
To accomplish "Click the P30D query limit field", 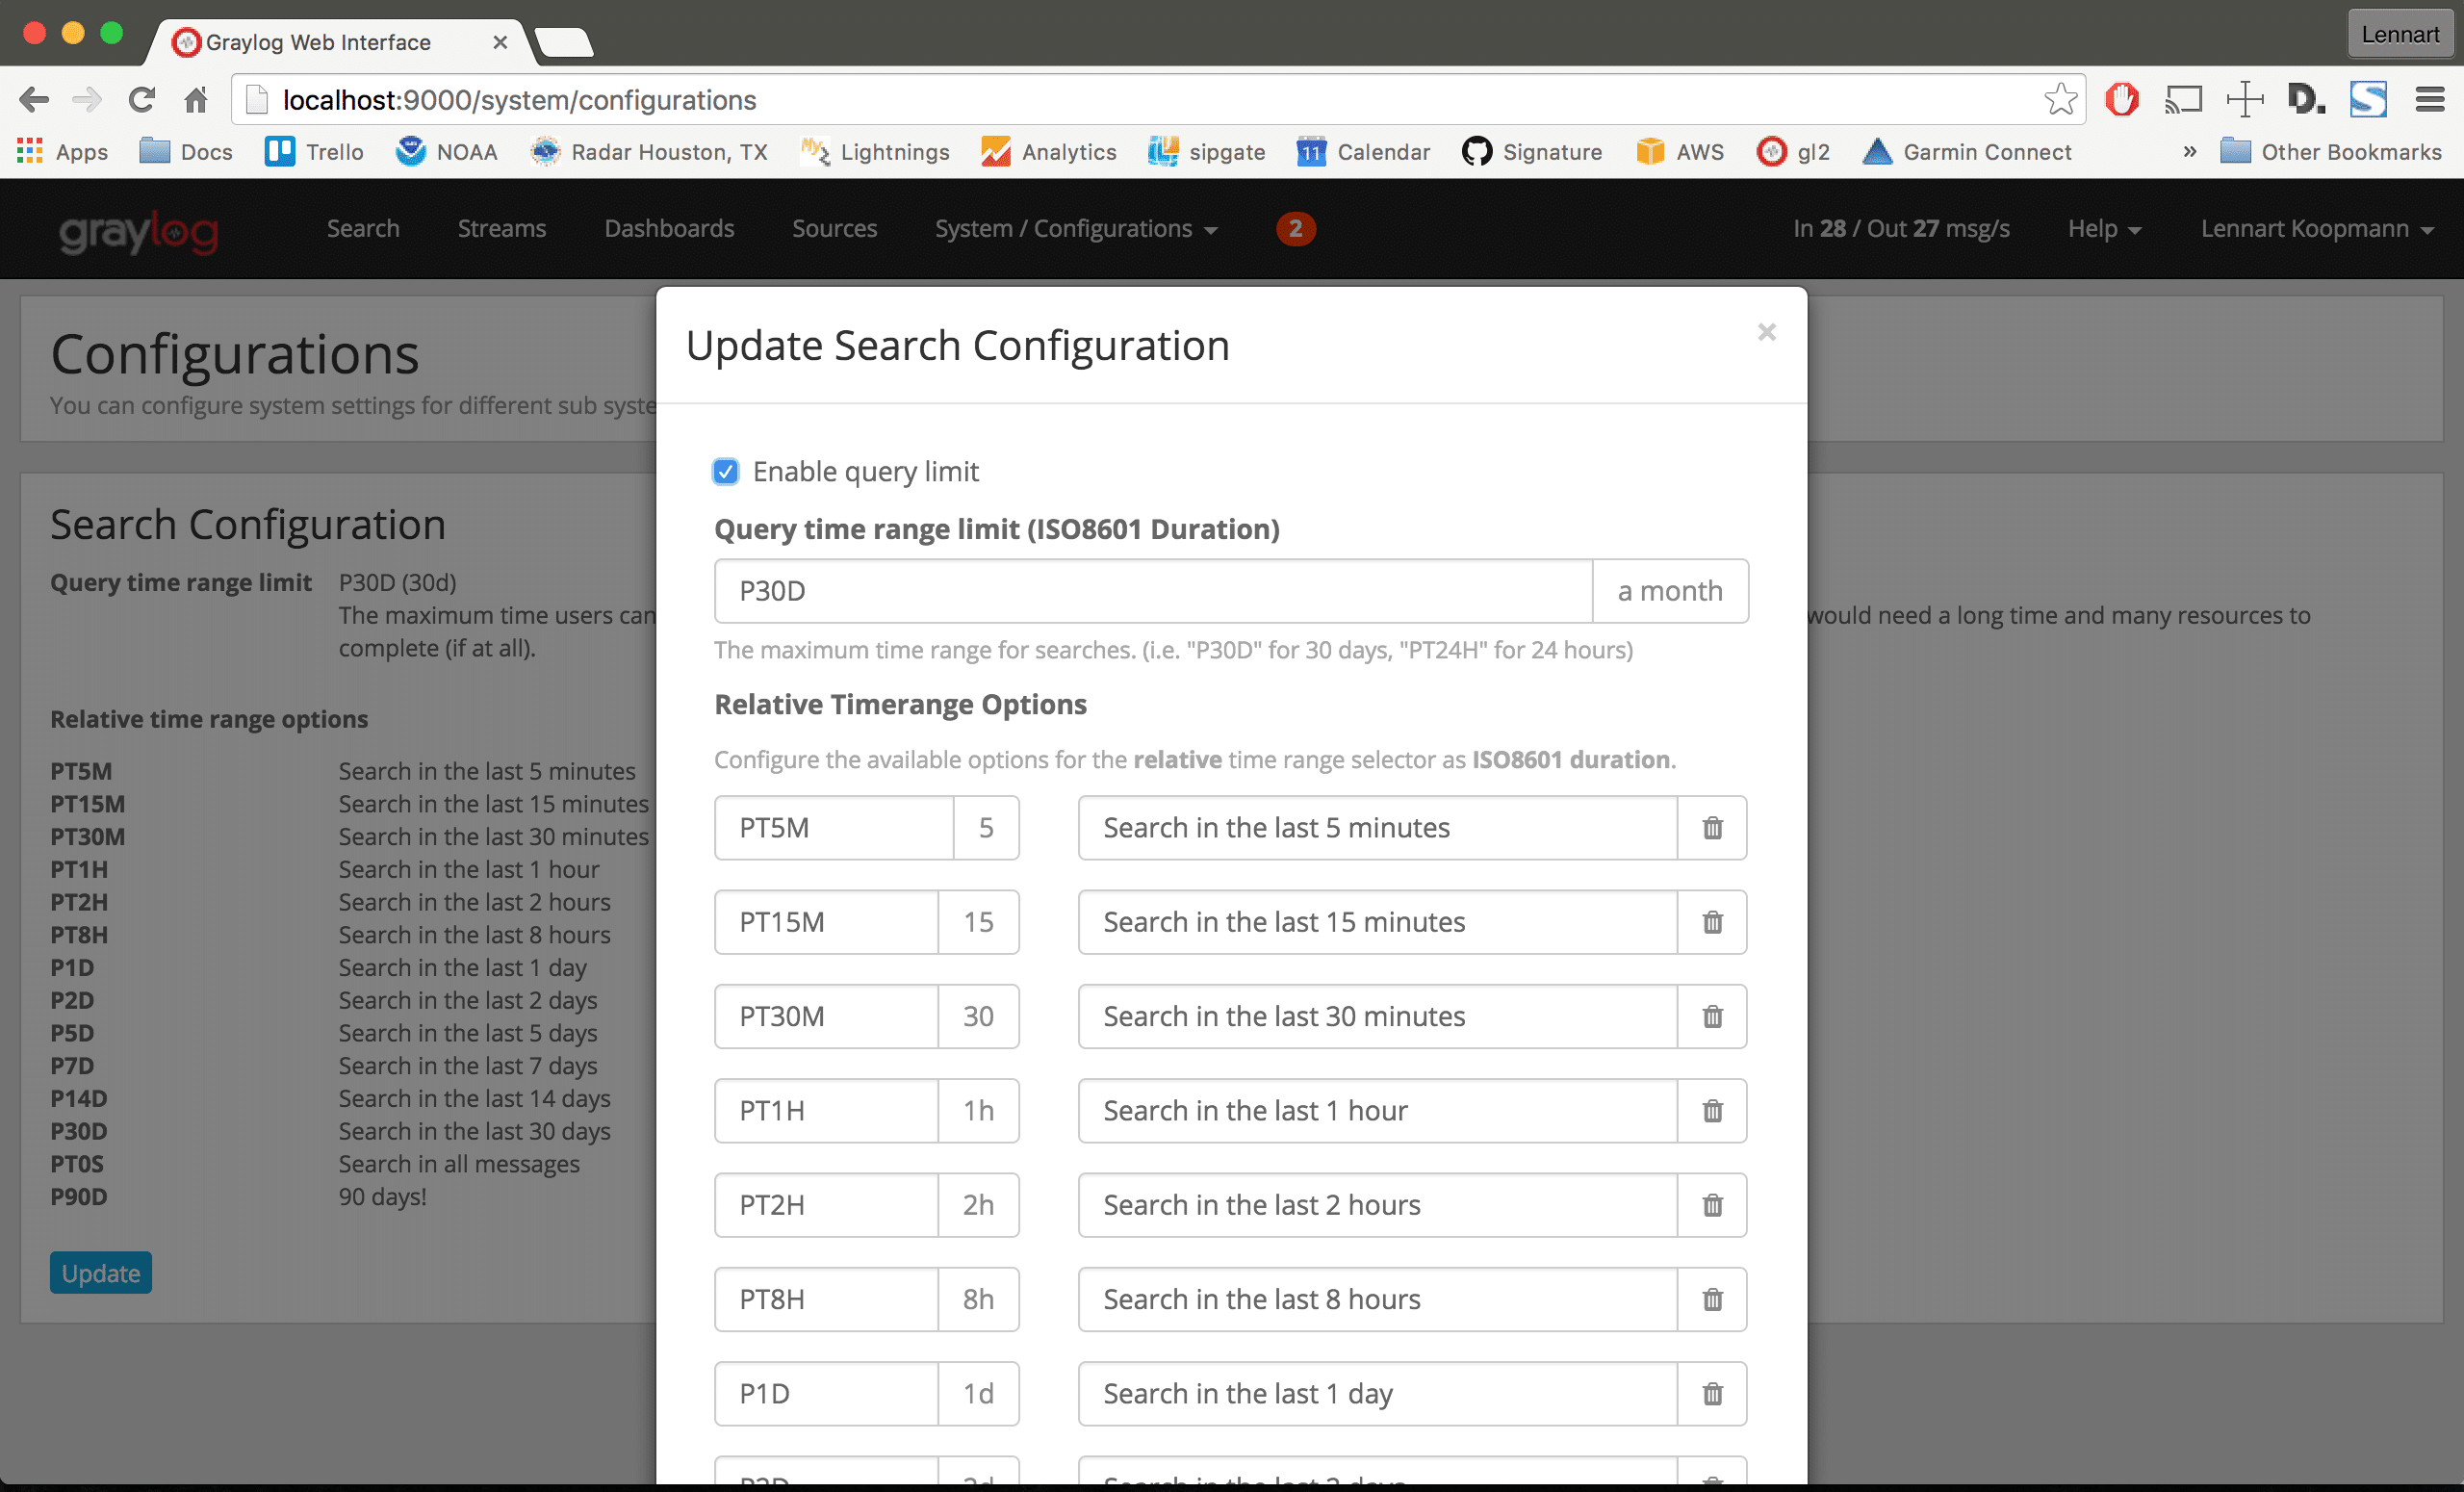I will [1152, 591].
